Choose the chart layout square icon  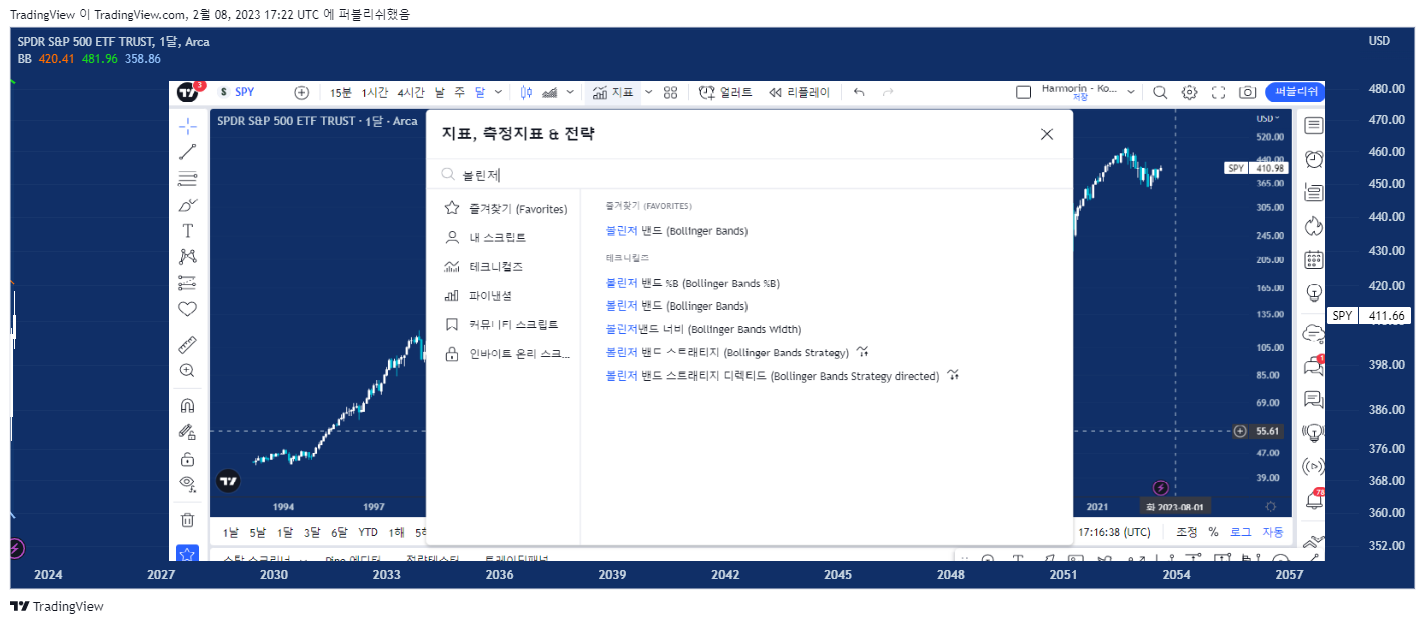1023,92
